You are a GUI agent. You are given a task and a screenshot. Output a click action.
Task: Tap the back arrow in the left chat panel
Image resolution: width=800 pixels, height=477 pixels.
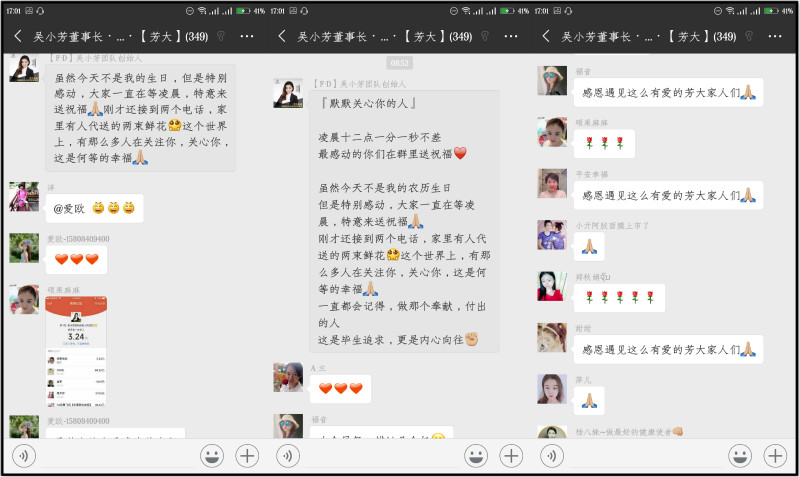coord(18,36)
